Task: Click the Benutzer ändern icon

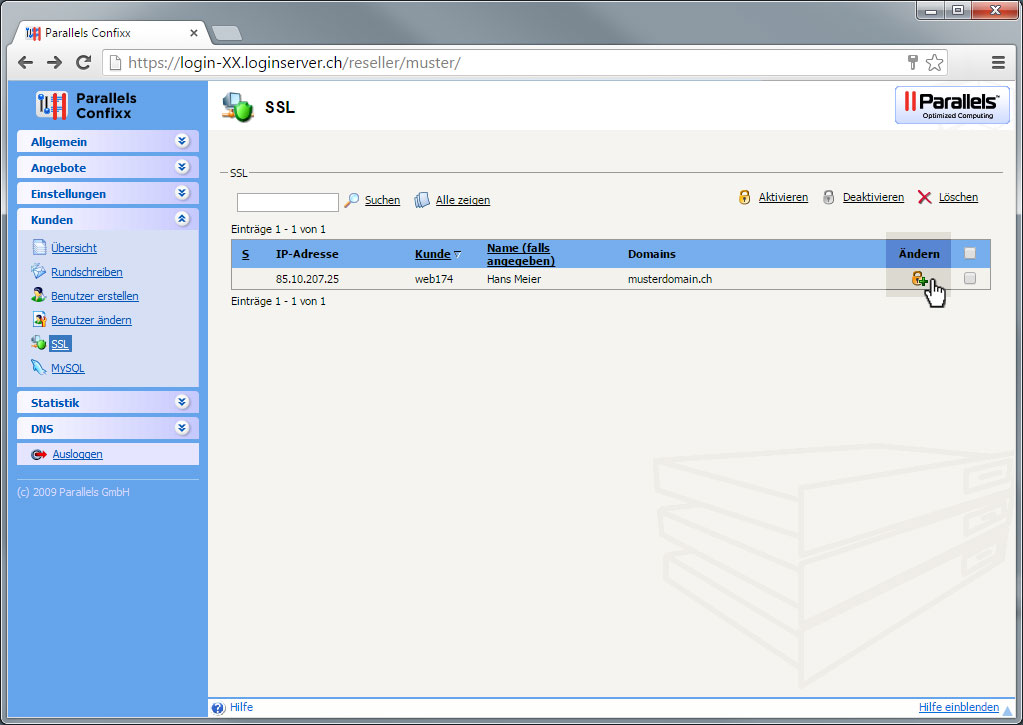Action: [x=39, y=319]
